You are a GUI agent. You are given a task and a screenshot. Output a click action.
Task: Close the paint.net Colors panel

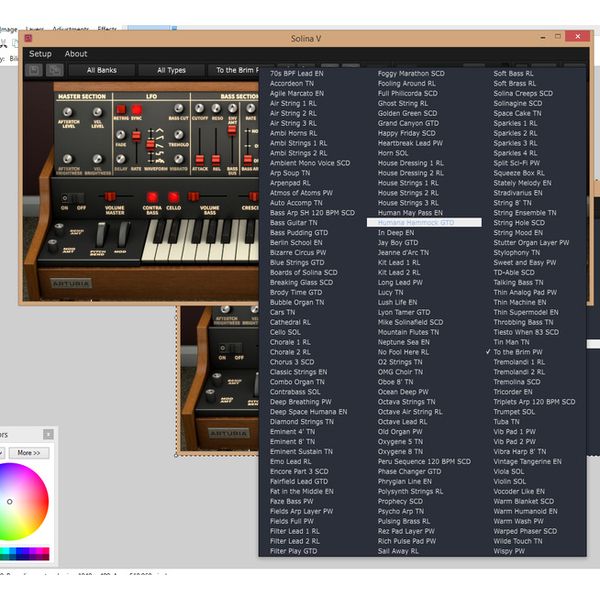point(48,434)
